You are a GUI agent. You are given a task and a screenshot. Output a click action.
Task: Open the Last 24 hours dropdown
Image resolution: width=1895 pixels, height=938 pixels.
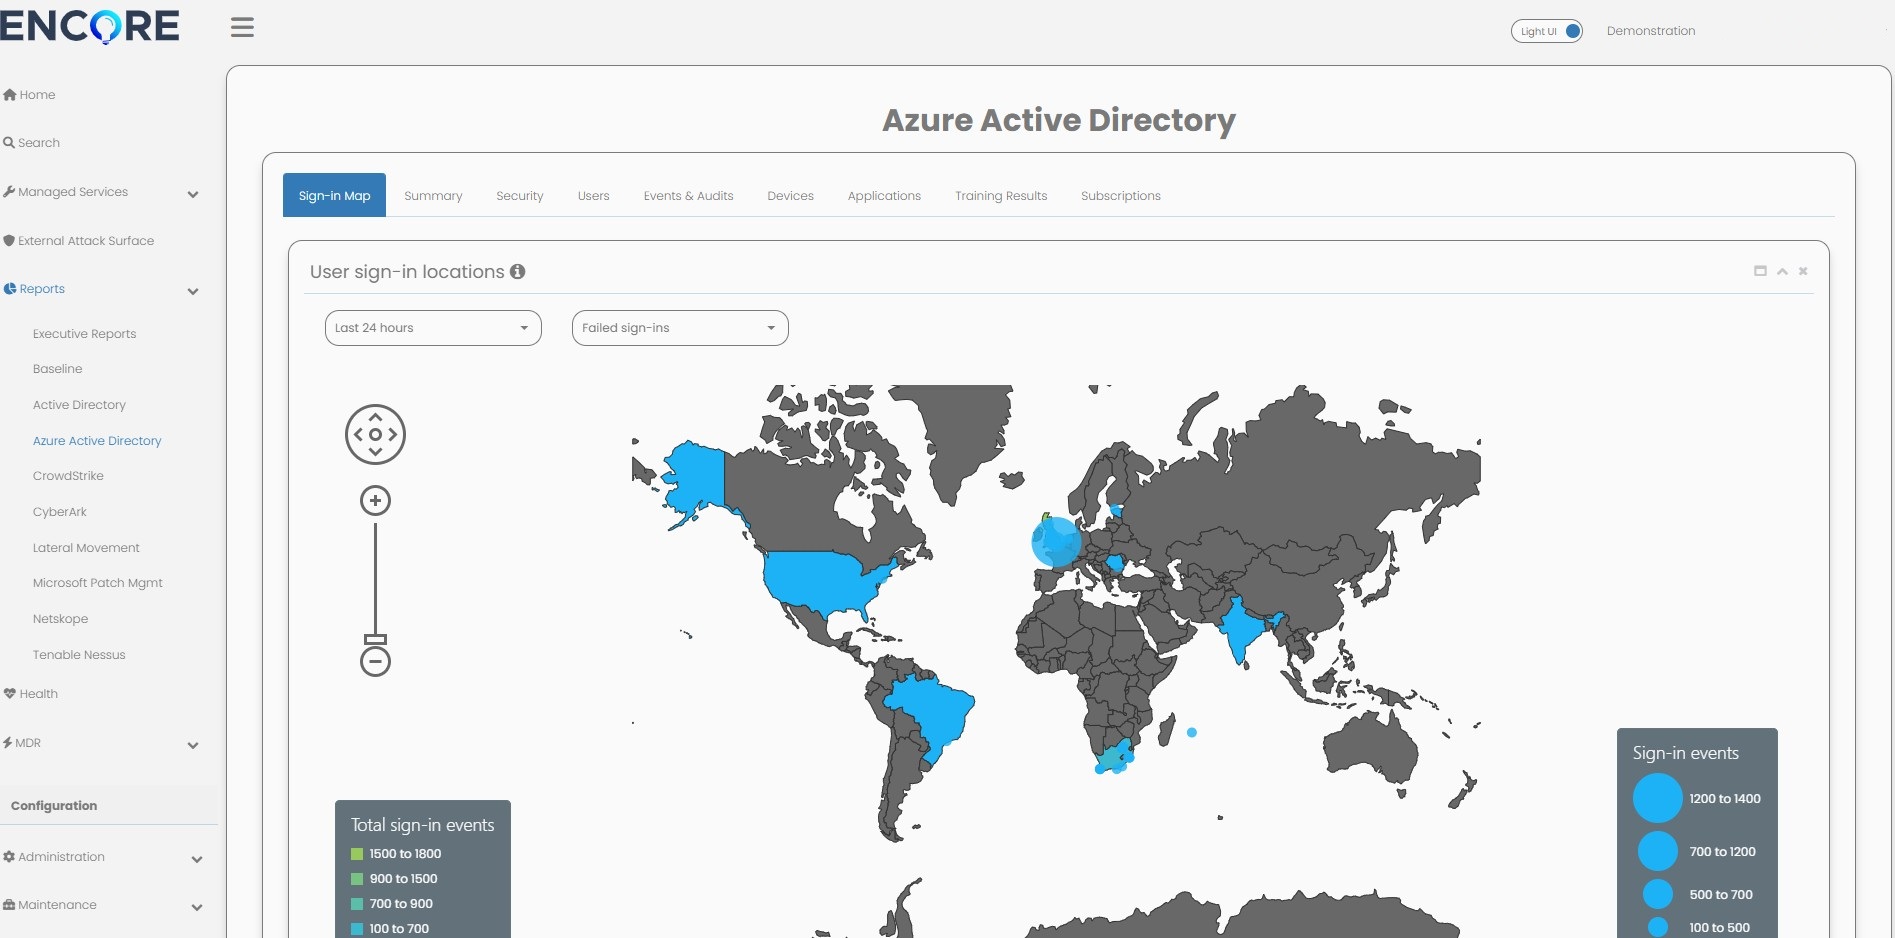pos(433,328)
